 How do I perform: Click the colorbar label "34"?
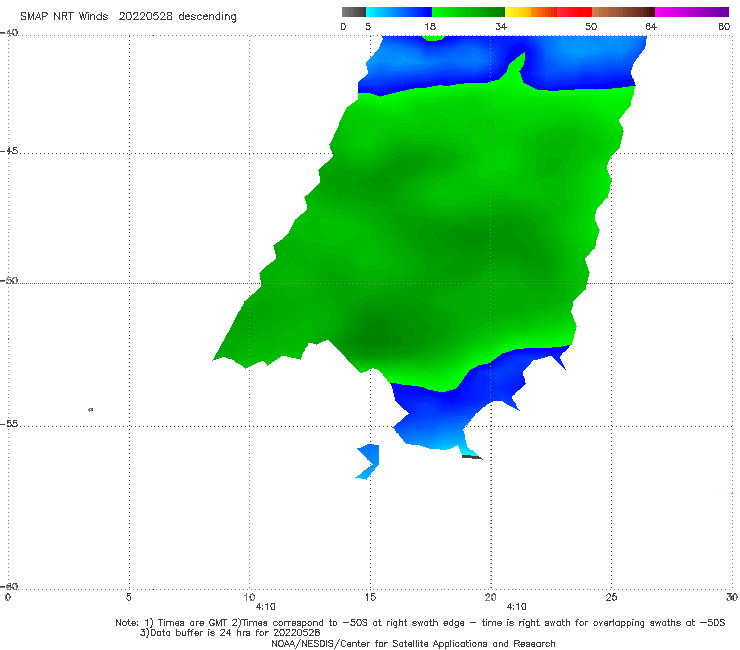point(501,27)
